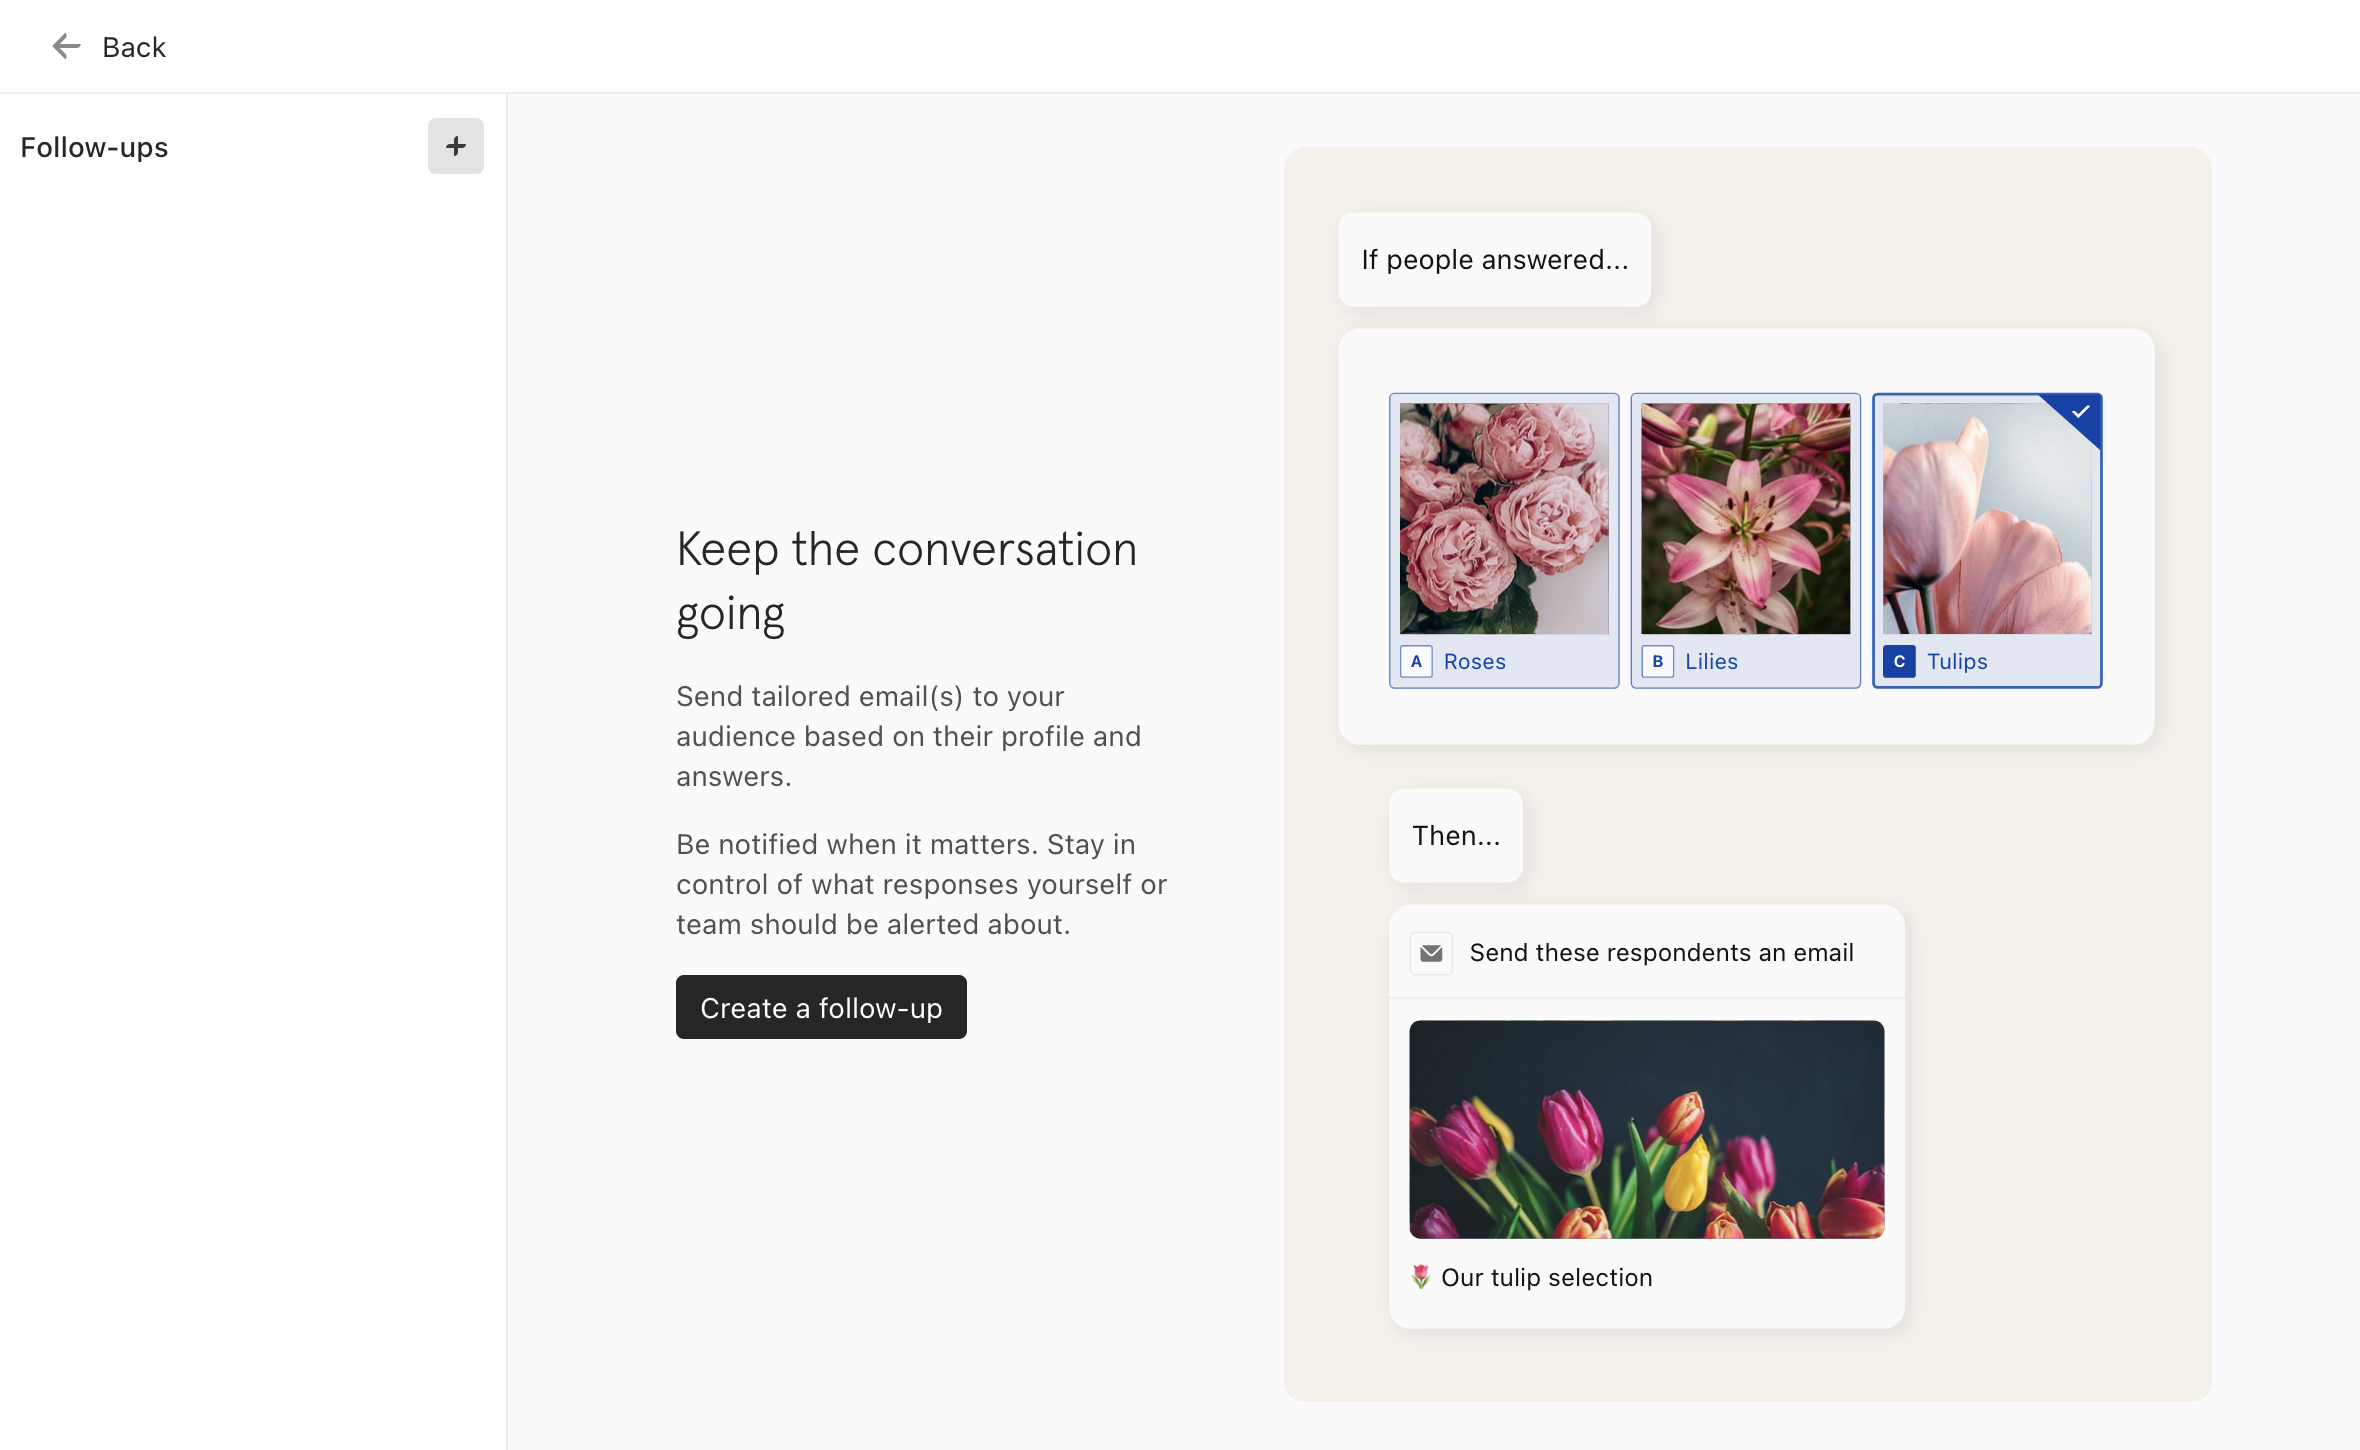The image size is (2360, 1450).
Task: Click 'Our tulip selection' text
Action: 1547,1277
